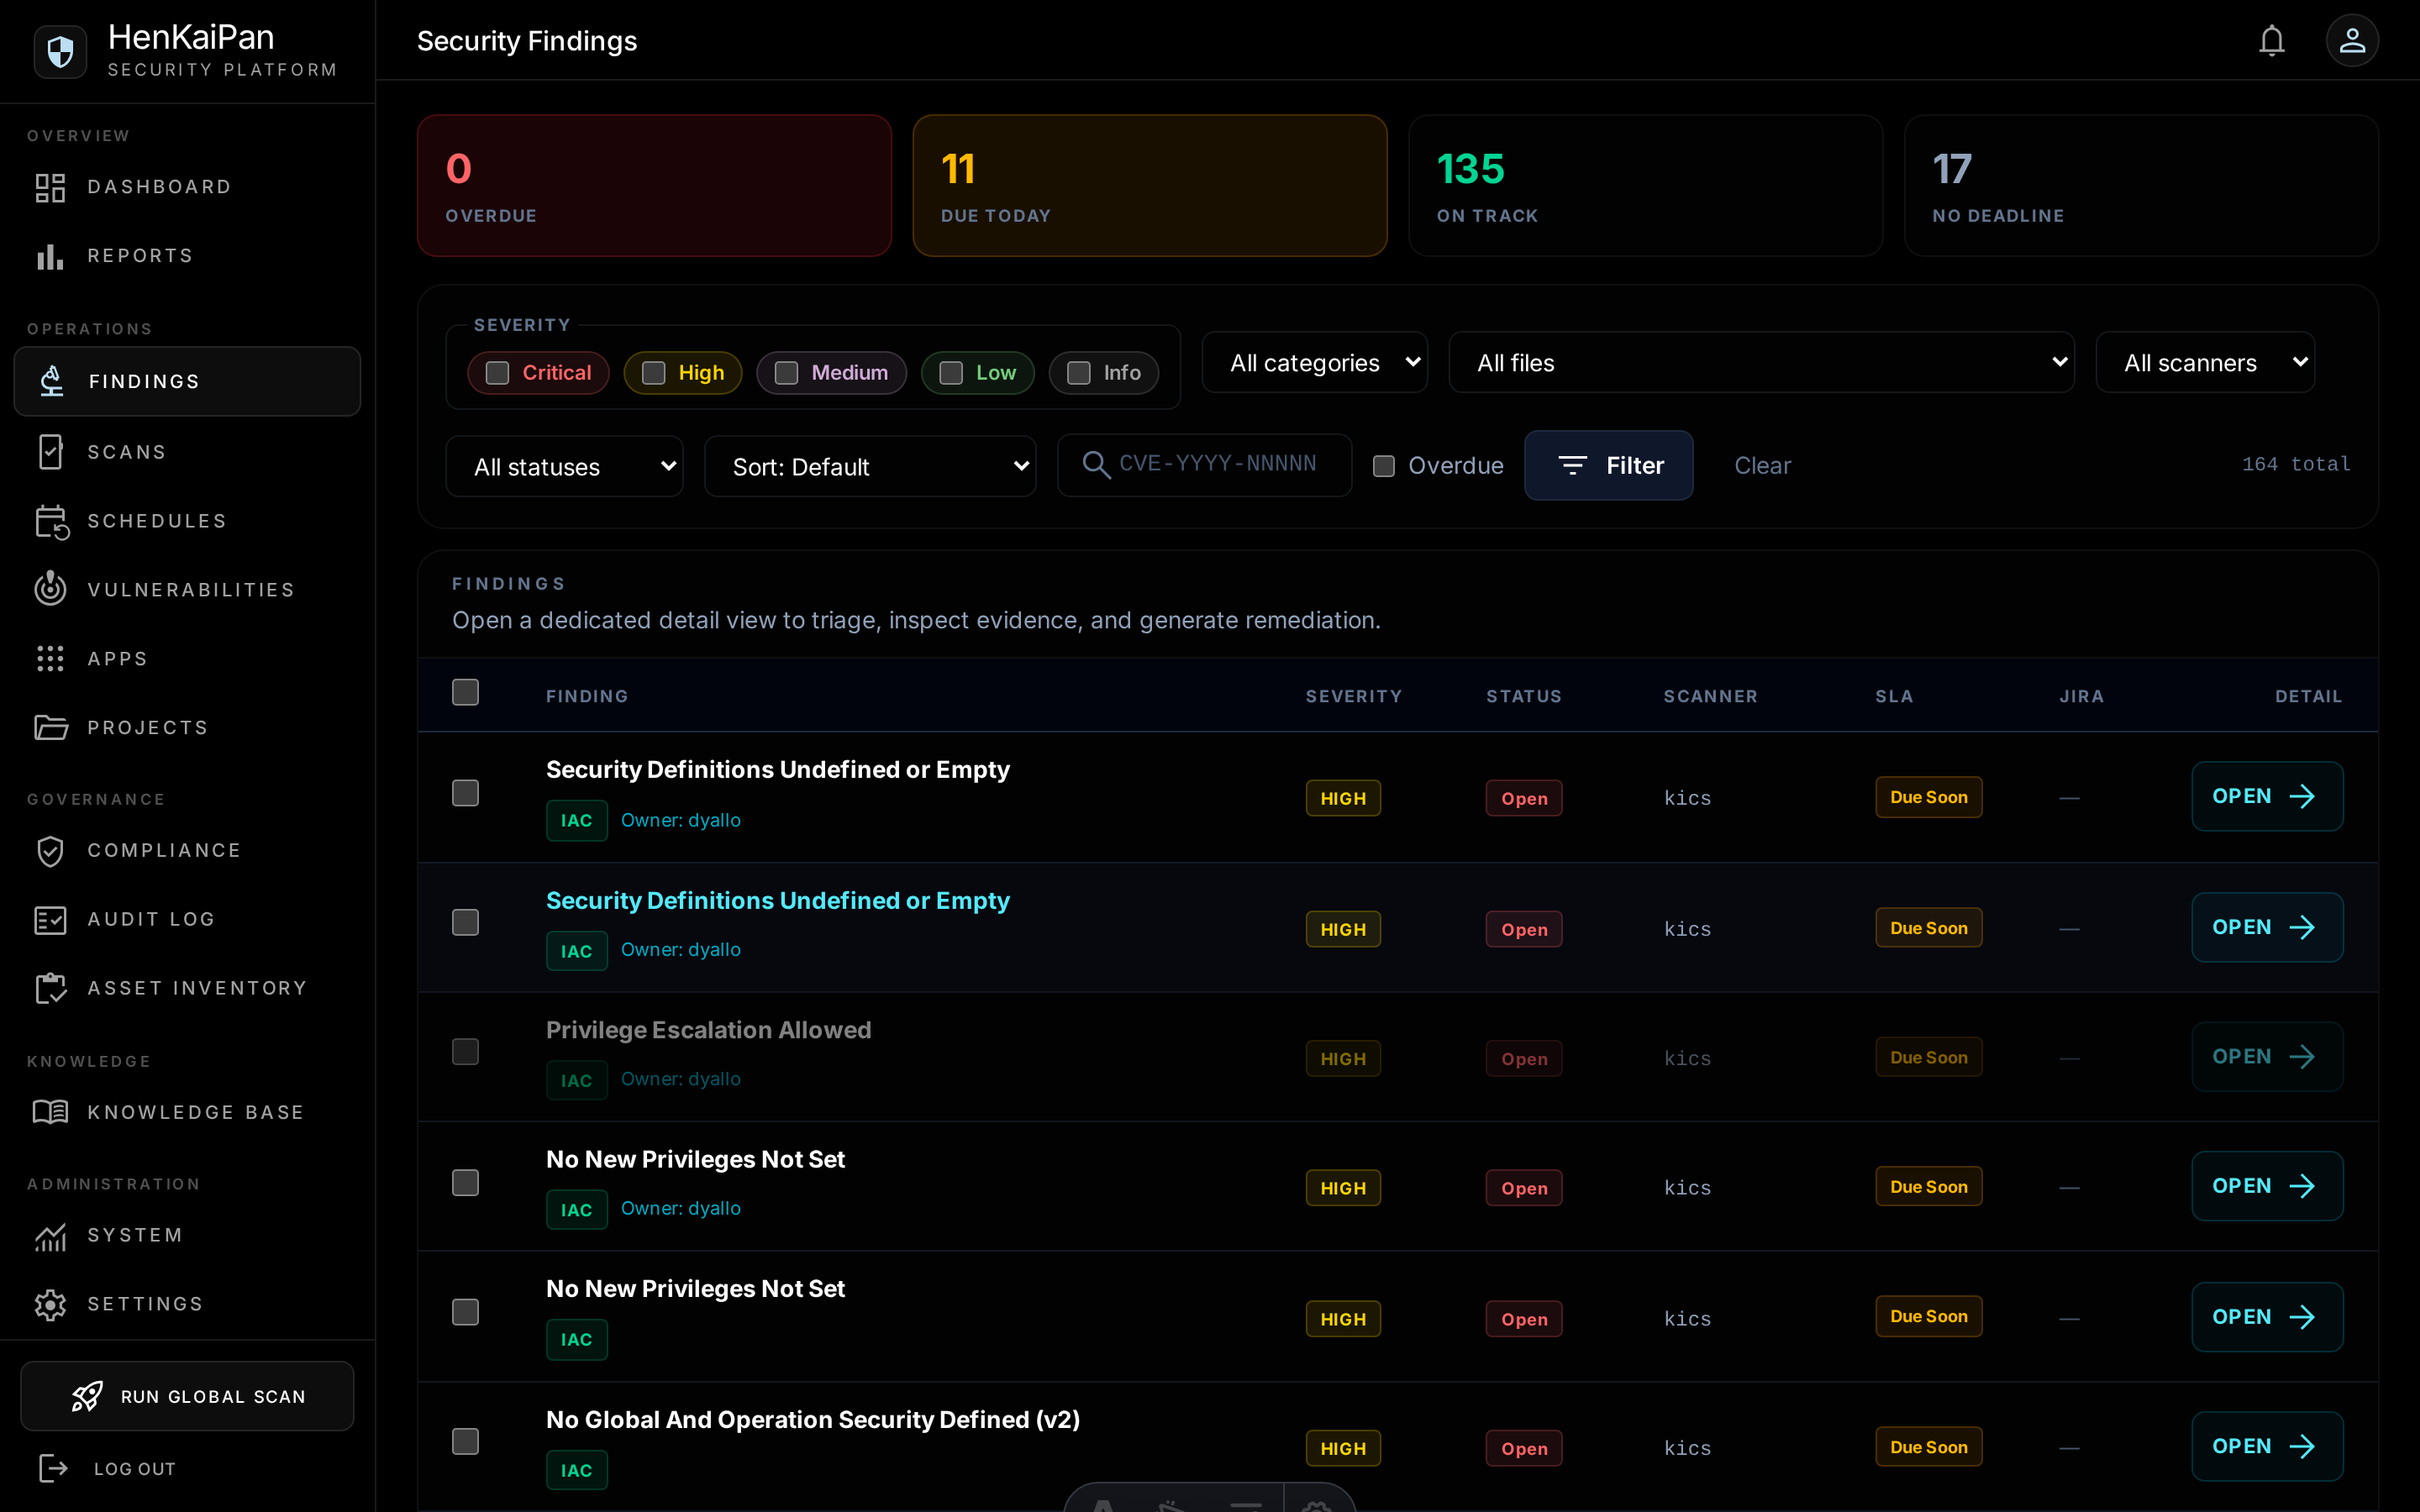Image resolution: width=2420 pixels, height=1512 pixels.
Task: Click the HenKaiPan shield logo icon
Action: pos(60,51)
